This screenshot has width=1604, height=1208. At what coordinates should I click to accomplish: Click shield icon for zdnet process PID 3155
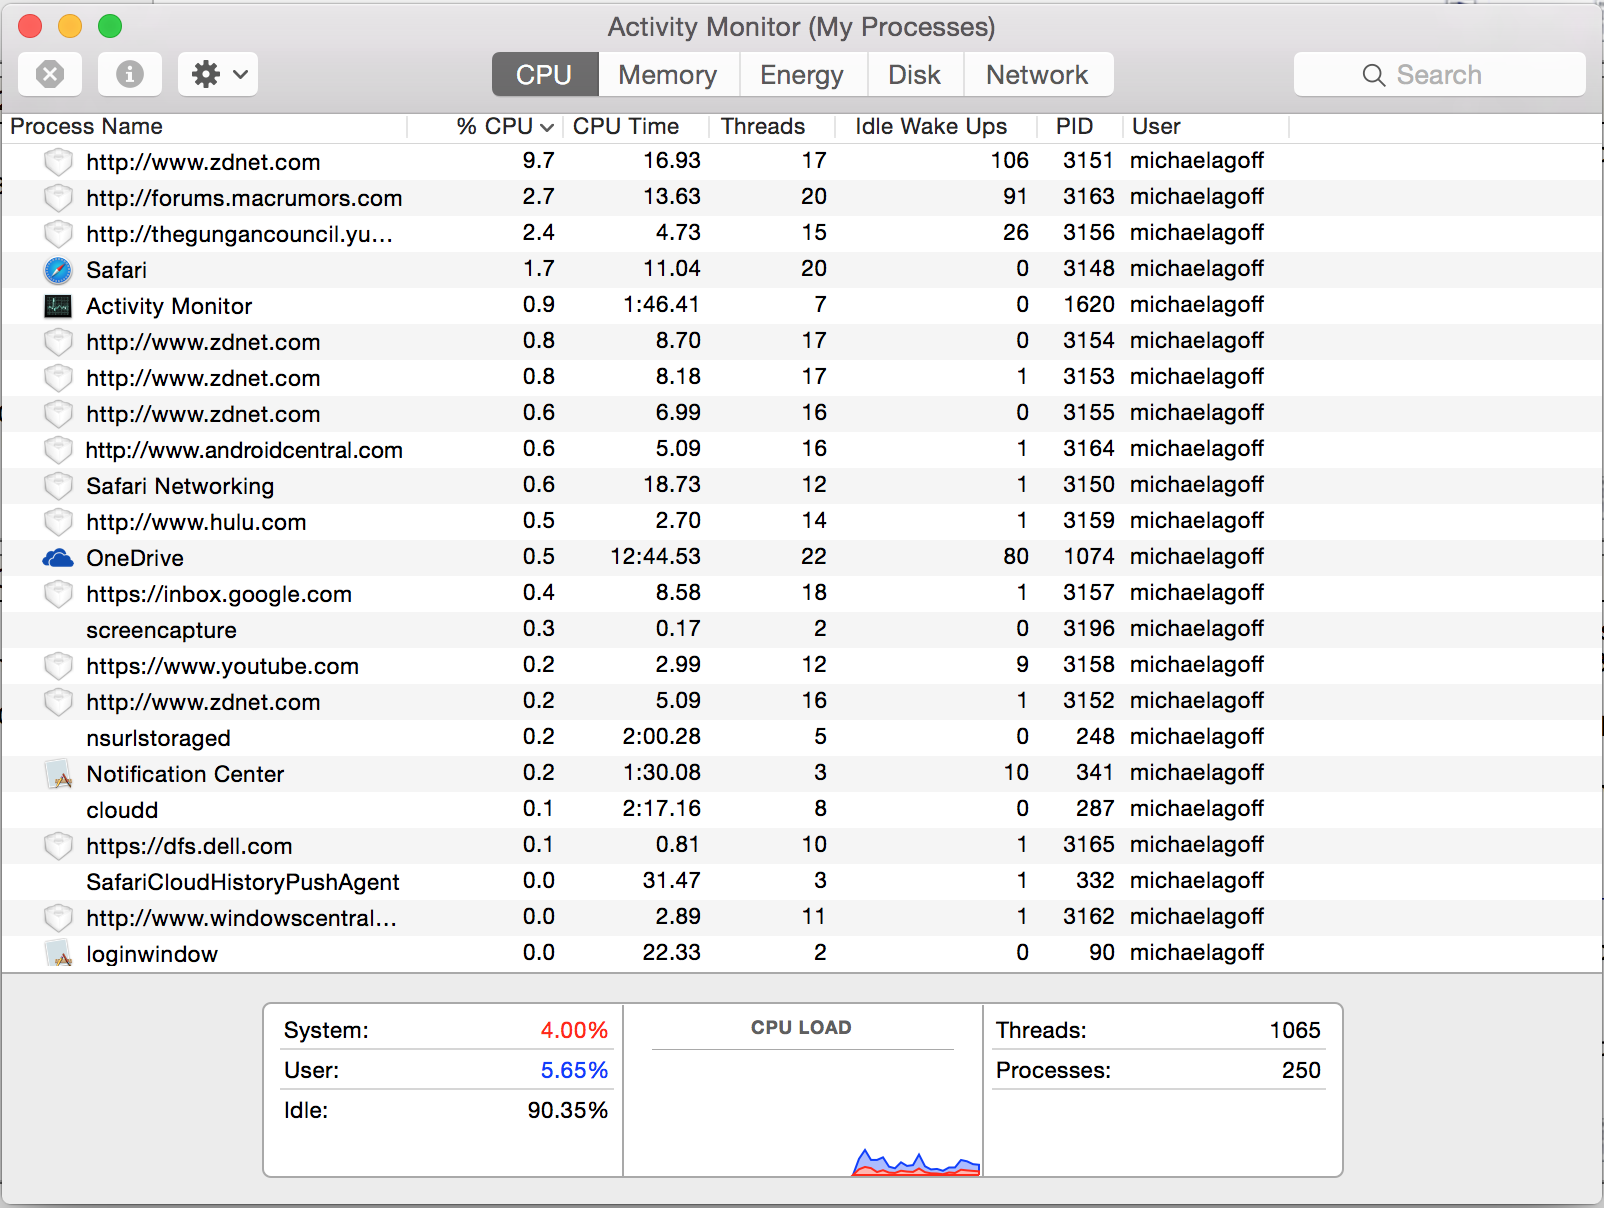coord(58,414)
